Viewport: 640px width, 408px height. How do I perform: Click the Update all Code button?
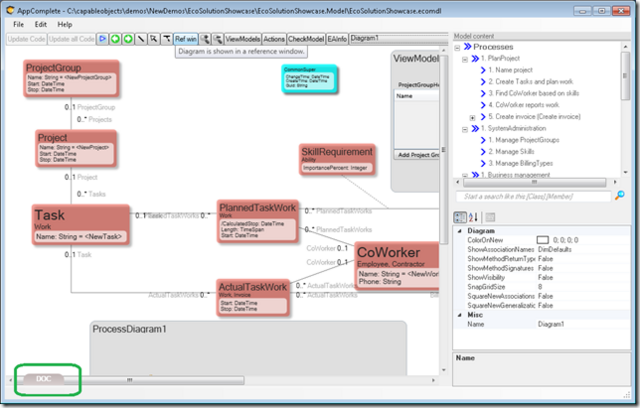coord(71,39)
